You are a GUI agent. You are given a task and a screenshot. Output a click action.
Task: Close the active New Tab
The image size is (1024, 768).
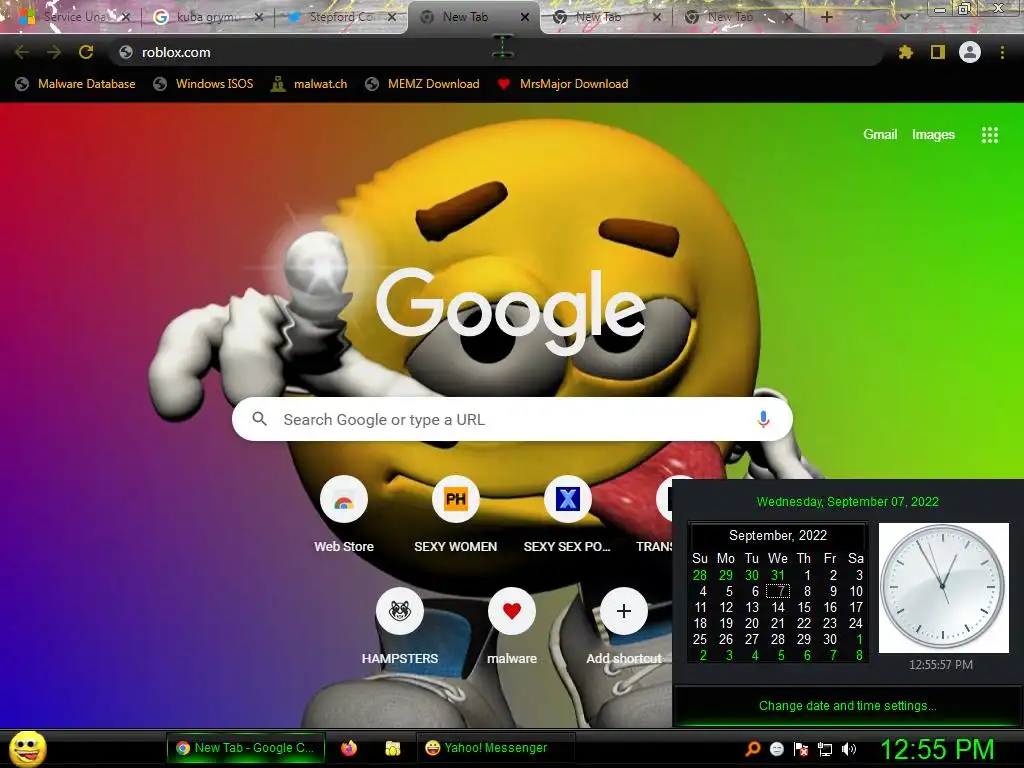tap(524, 17)
